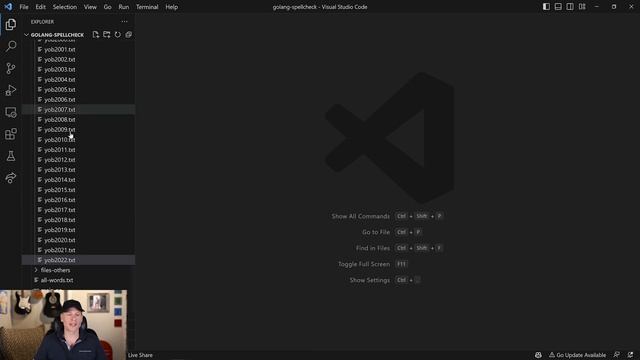
Task: Click the Copilot icon in status bar
Action: point(538,355)
